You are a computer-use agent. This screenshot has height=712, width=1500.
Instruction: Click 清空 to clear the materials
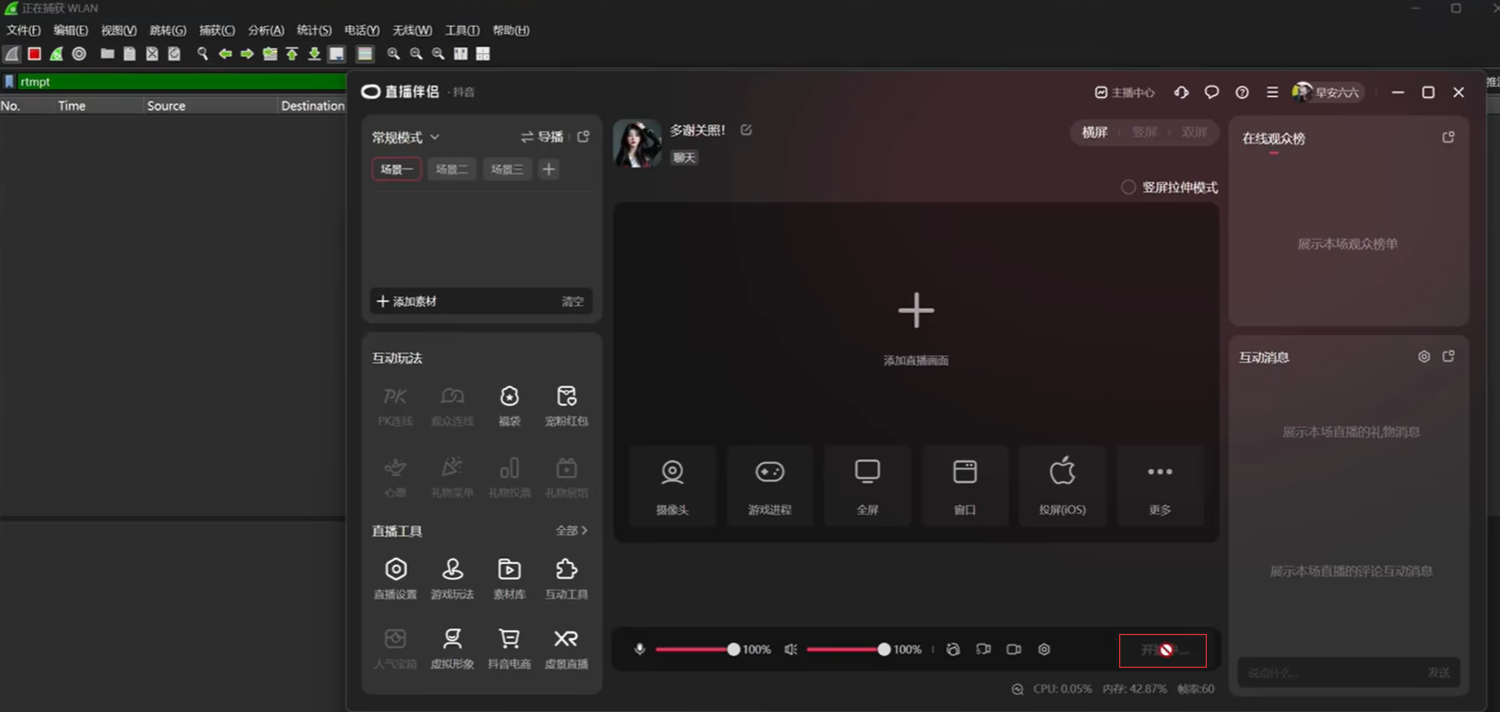pyautogui.click(x=572, y=302)
